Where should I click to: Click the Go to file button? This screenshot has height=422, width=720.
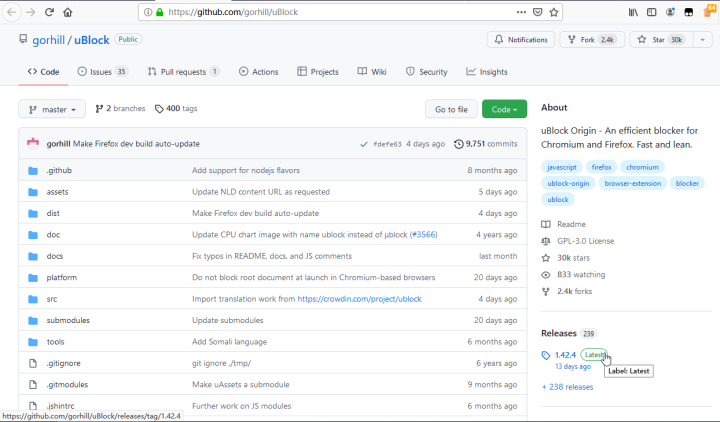451,109
